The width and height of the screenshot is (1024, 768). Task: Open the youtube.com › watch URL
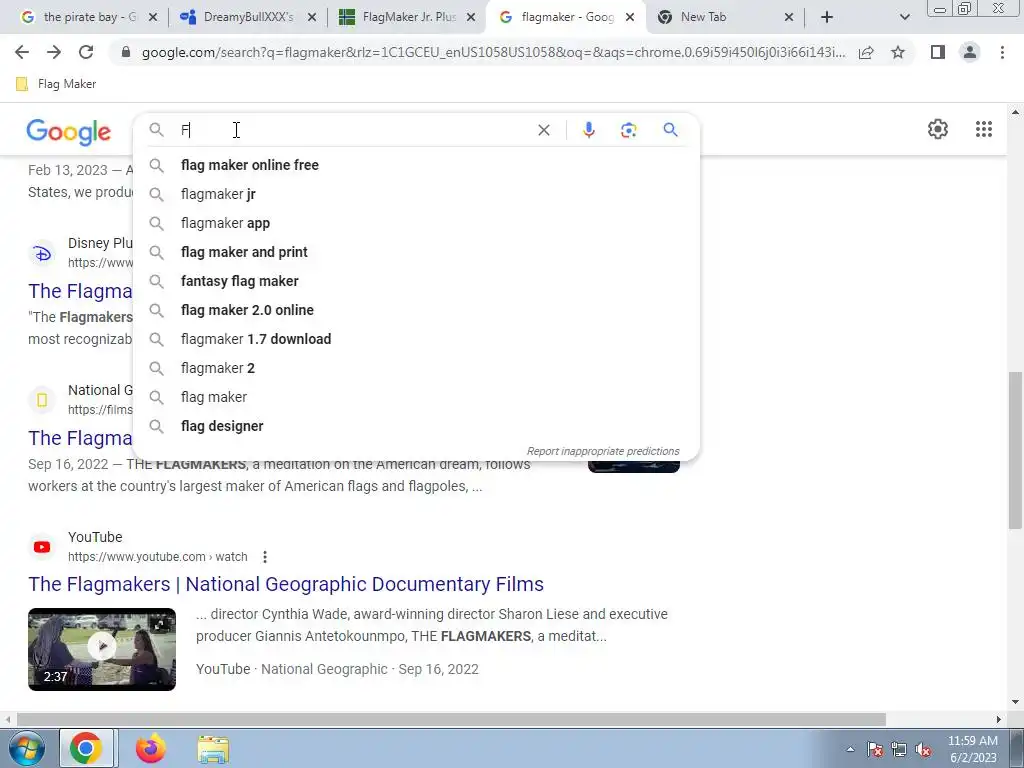pyautogui.click(x=157, y=557)
